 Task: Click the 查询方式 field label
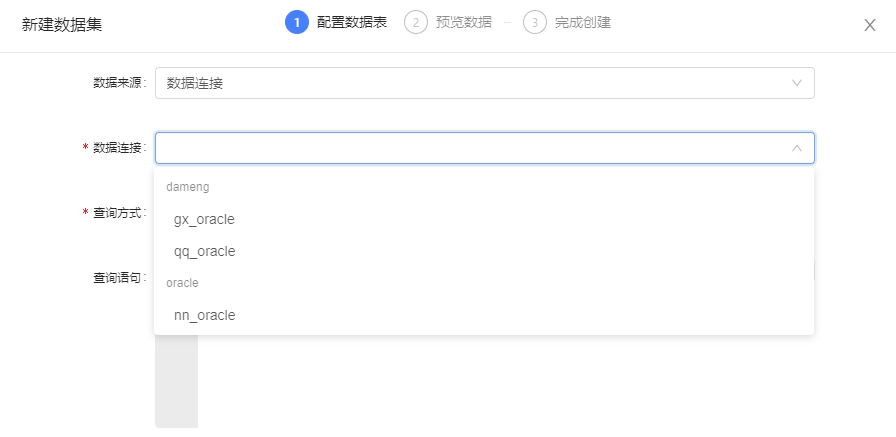119,213
